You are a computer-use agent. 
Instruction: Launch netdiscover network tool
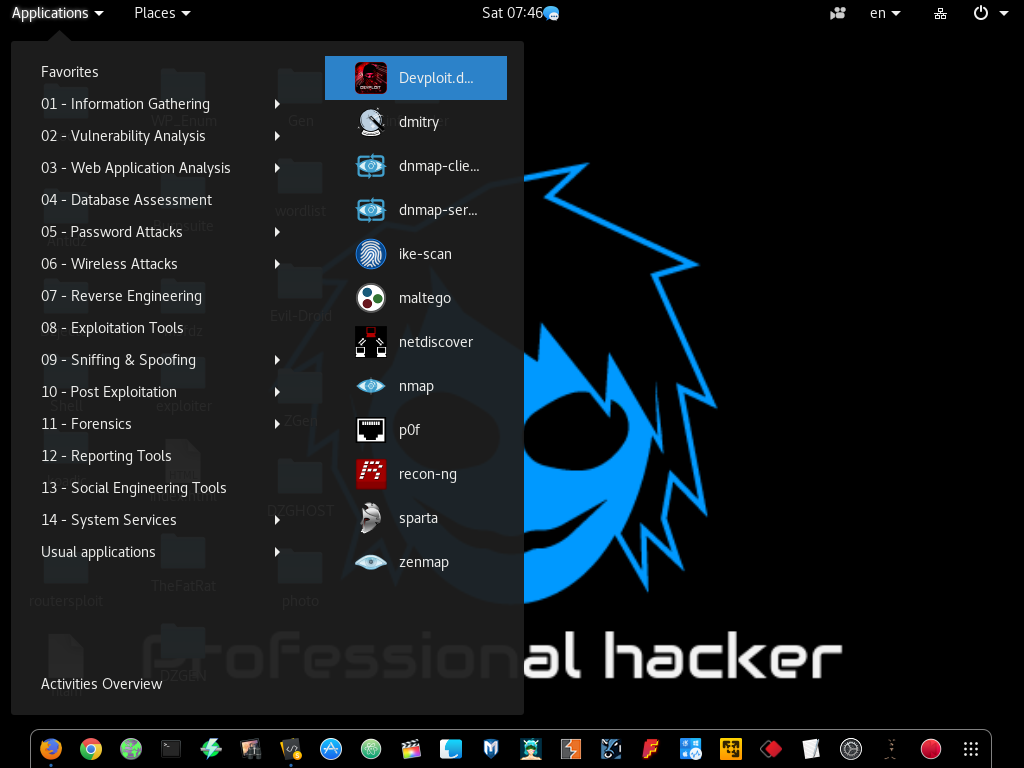click(x=415, y=342)
